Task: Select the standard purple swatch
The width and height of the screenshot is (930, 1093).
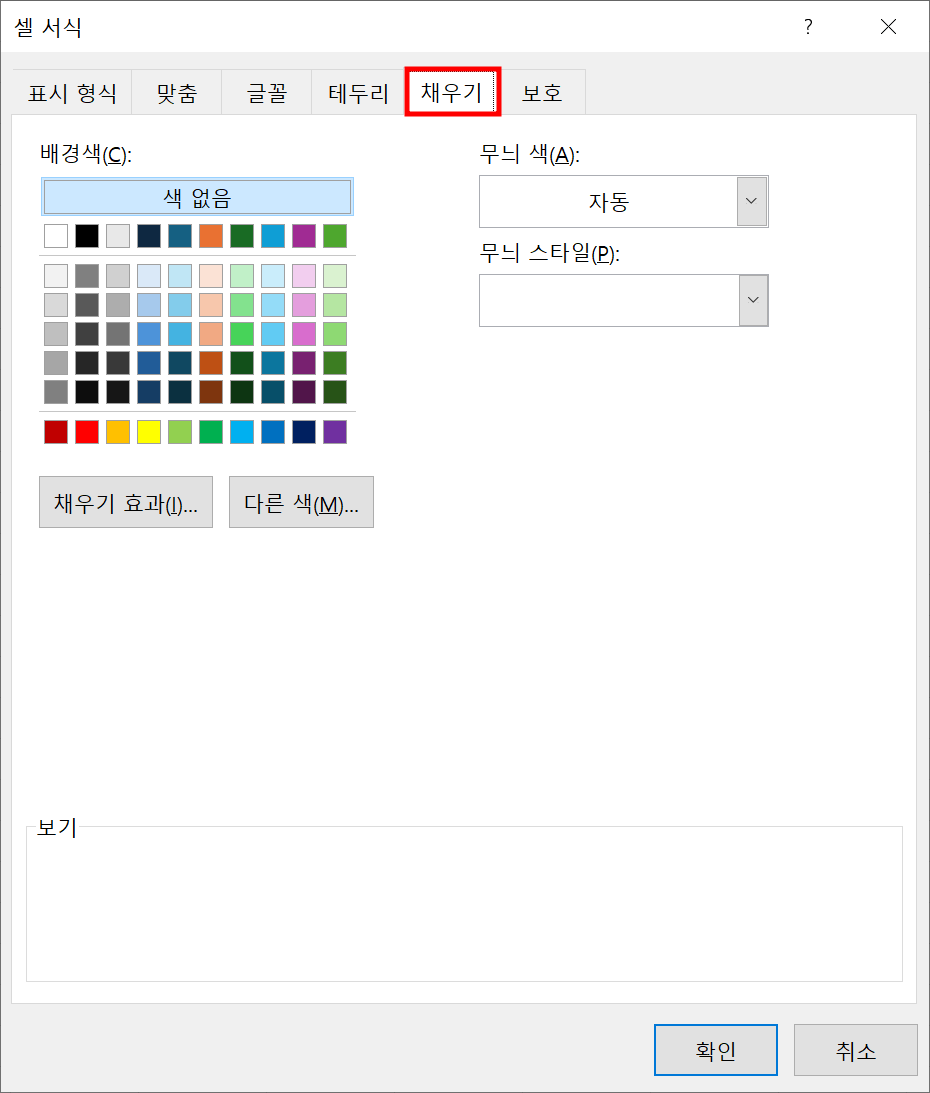Action: tap(335, 432)
